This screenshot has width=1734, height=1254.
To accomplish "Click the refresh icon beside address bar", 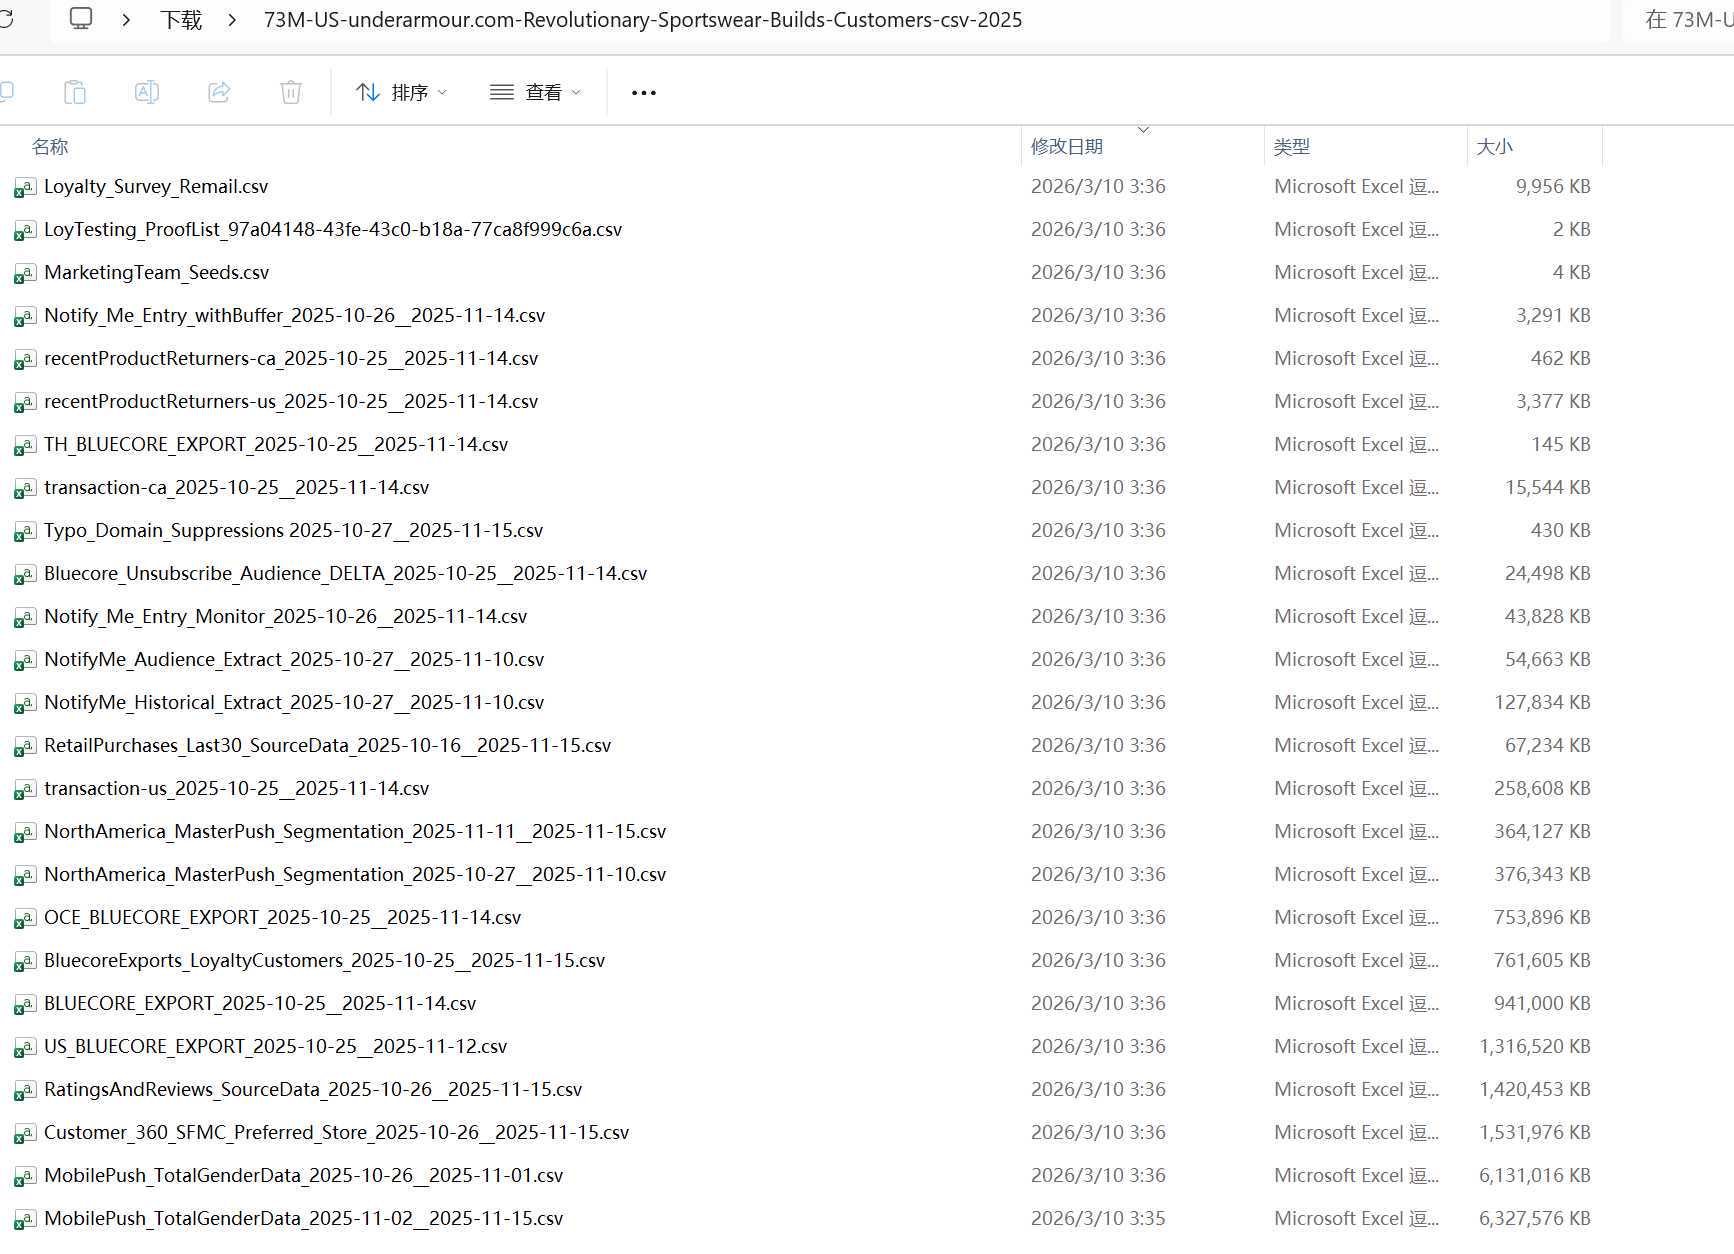I will click(6, 19).
